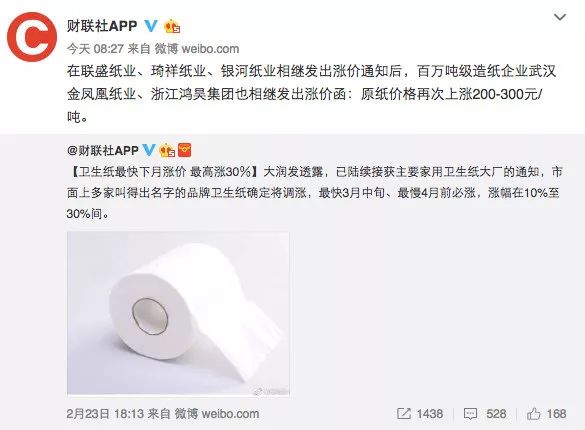
Task: Open the toilet paper roll image
Action: click(178, 313)
